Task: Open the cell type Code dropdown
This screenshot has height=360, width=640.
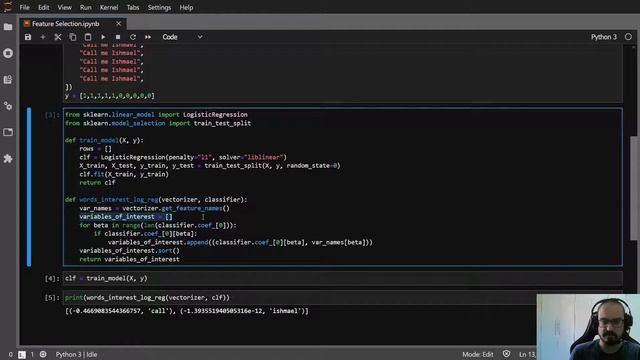Action: coord(182,37)
